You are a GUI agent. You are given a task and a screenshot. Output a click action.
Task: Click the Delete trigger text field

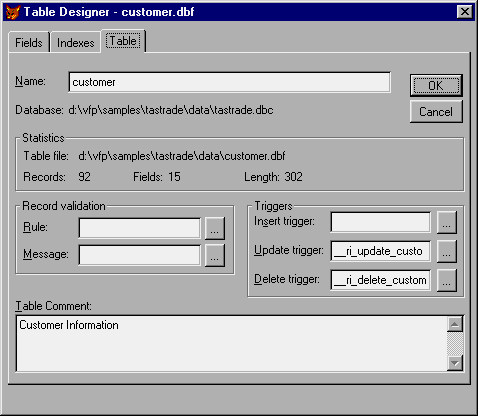point(380,280)
